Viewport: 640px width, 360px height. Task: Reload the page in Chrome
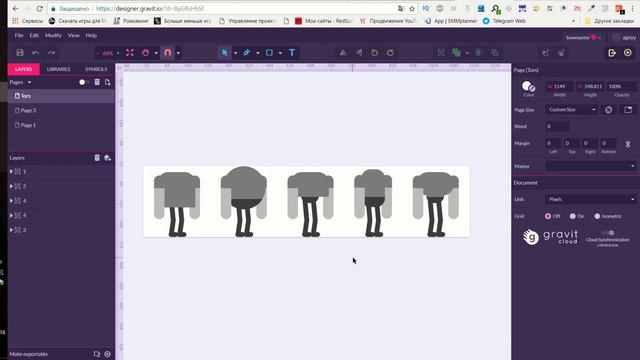pyautogui.click(x=40, y=8)
